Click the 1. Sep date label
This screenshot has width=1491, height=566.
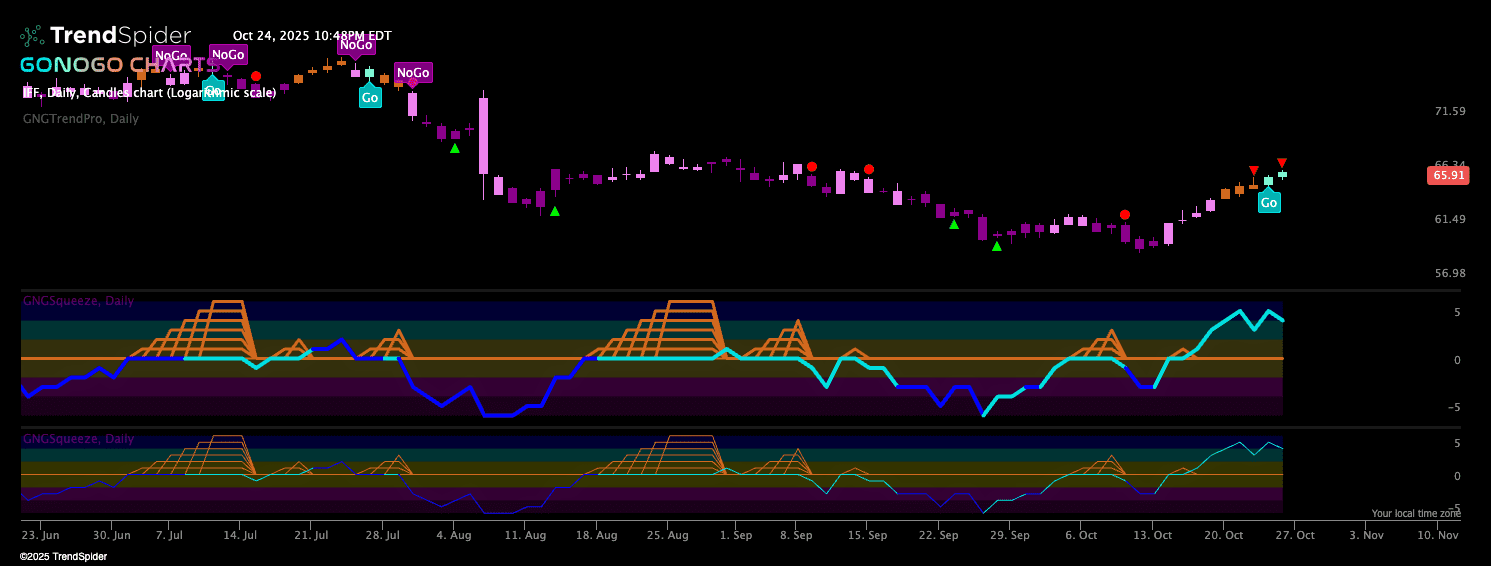(x=735, y=535)
